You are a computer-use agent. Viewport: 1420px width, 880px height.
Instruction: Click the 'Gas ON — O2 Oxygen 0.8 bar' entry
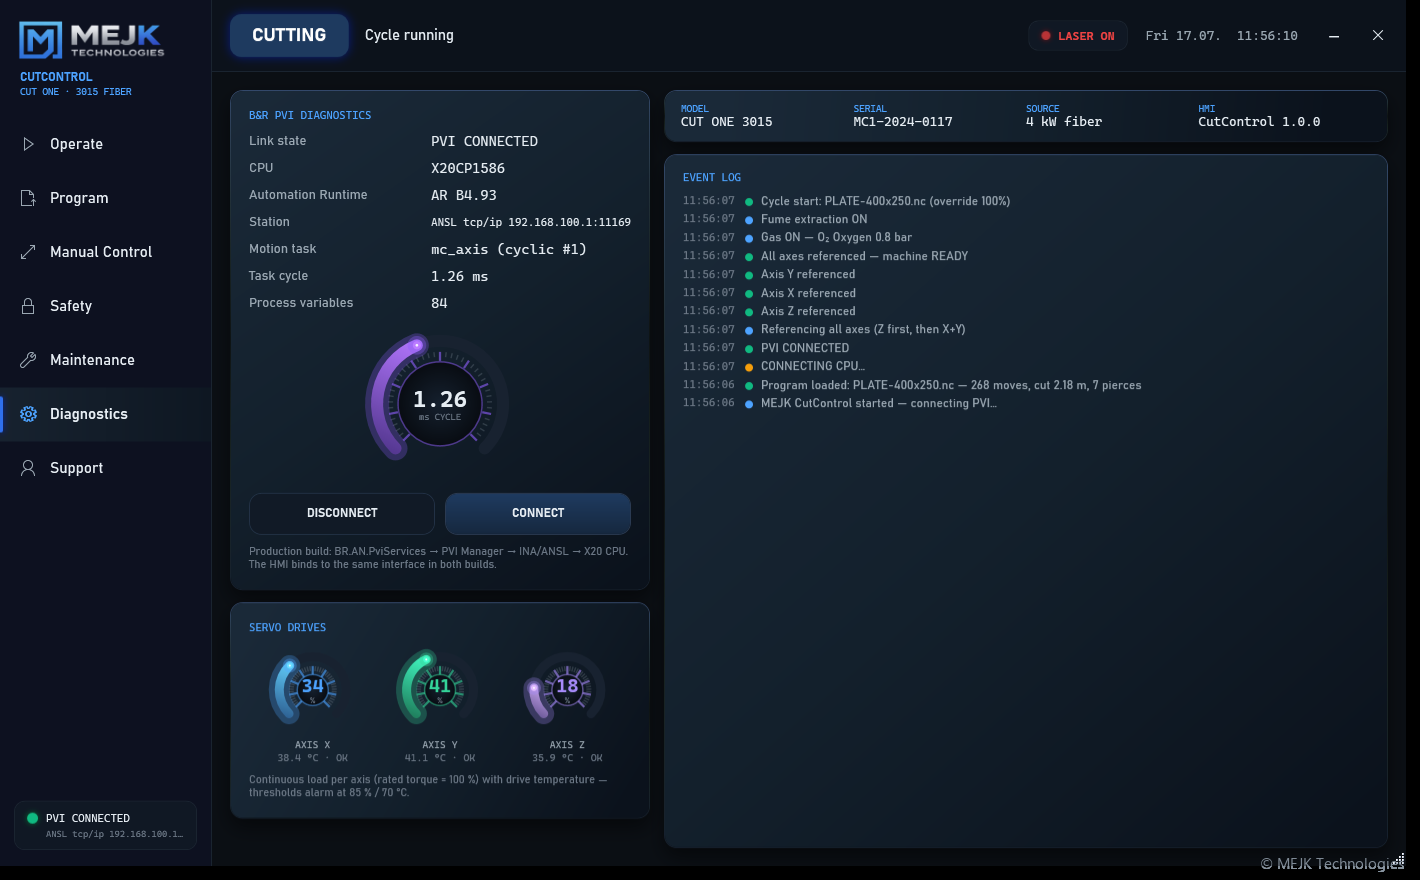coord(836,237)
